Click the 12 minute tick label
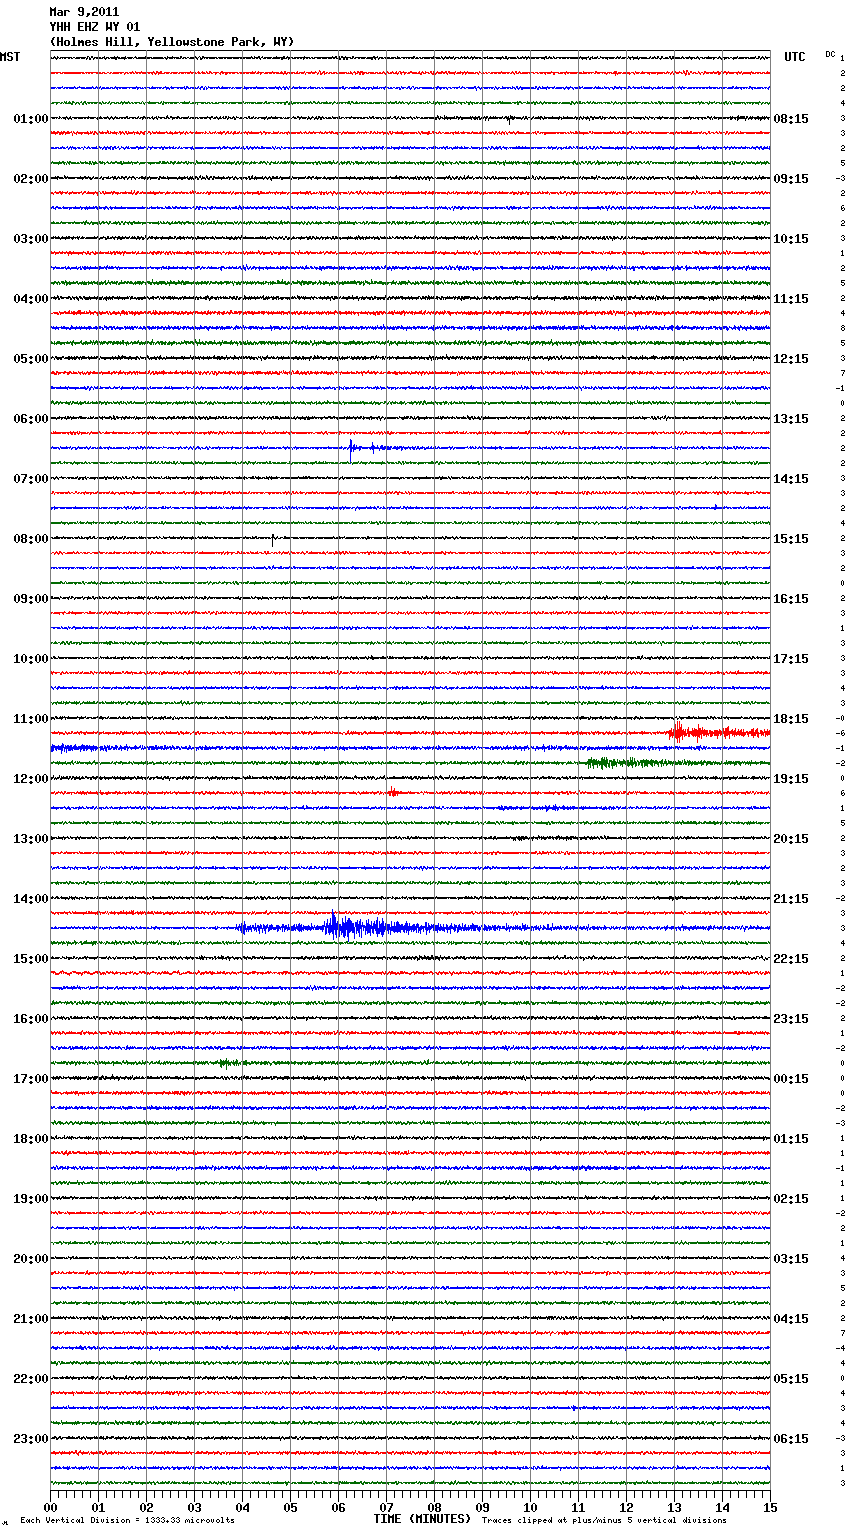The image size is (850, 1534). (x=626, y=1508)
